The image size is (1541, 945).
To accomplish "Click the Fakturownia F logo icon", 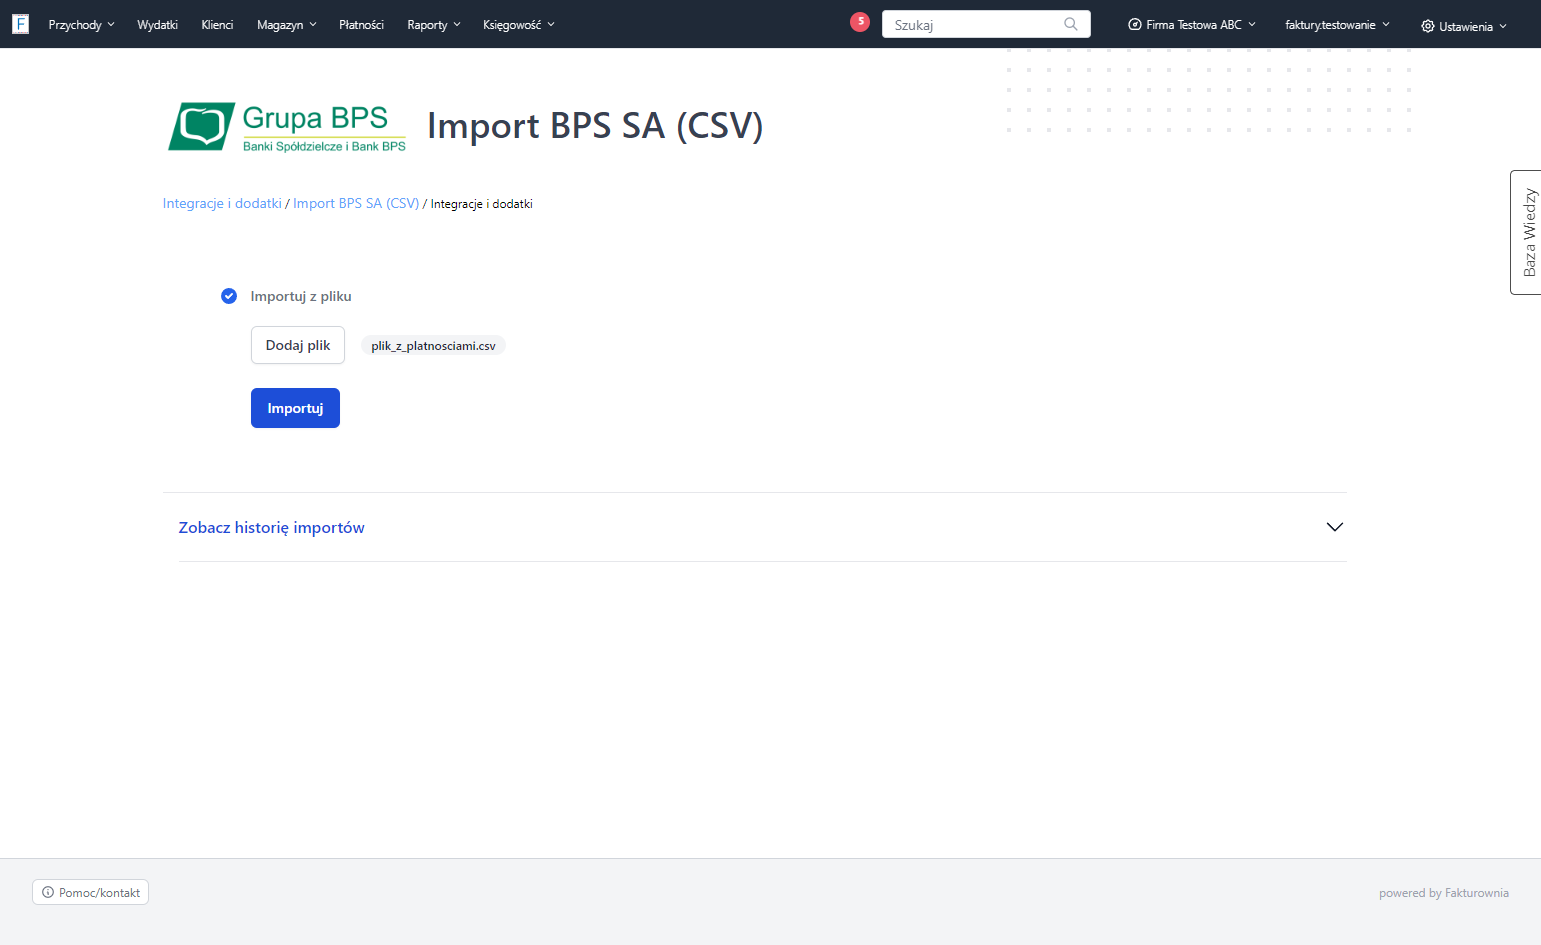I will point(20,24).
